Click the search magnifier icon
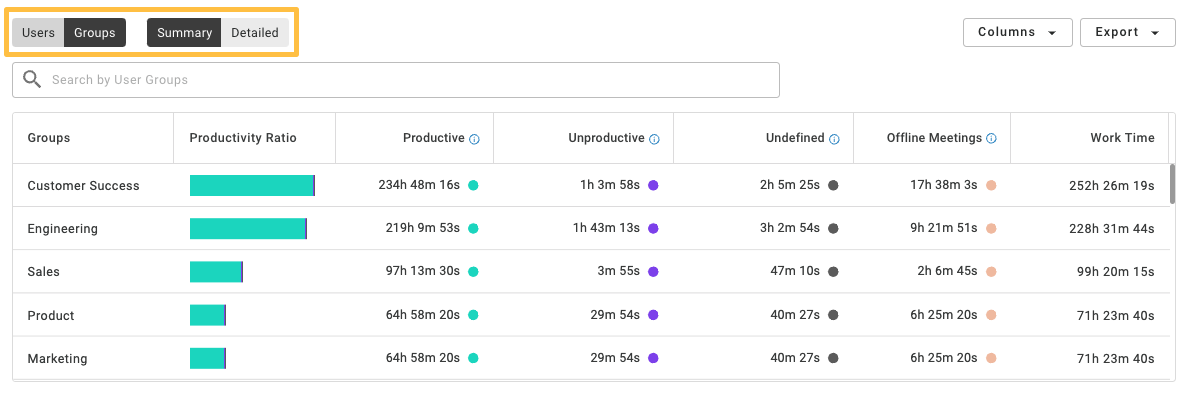Image resolution: width=1192 pixels, height=398 pixels. [32, 79]
